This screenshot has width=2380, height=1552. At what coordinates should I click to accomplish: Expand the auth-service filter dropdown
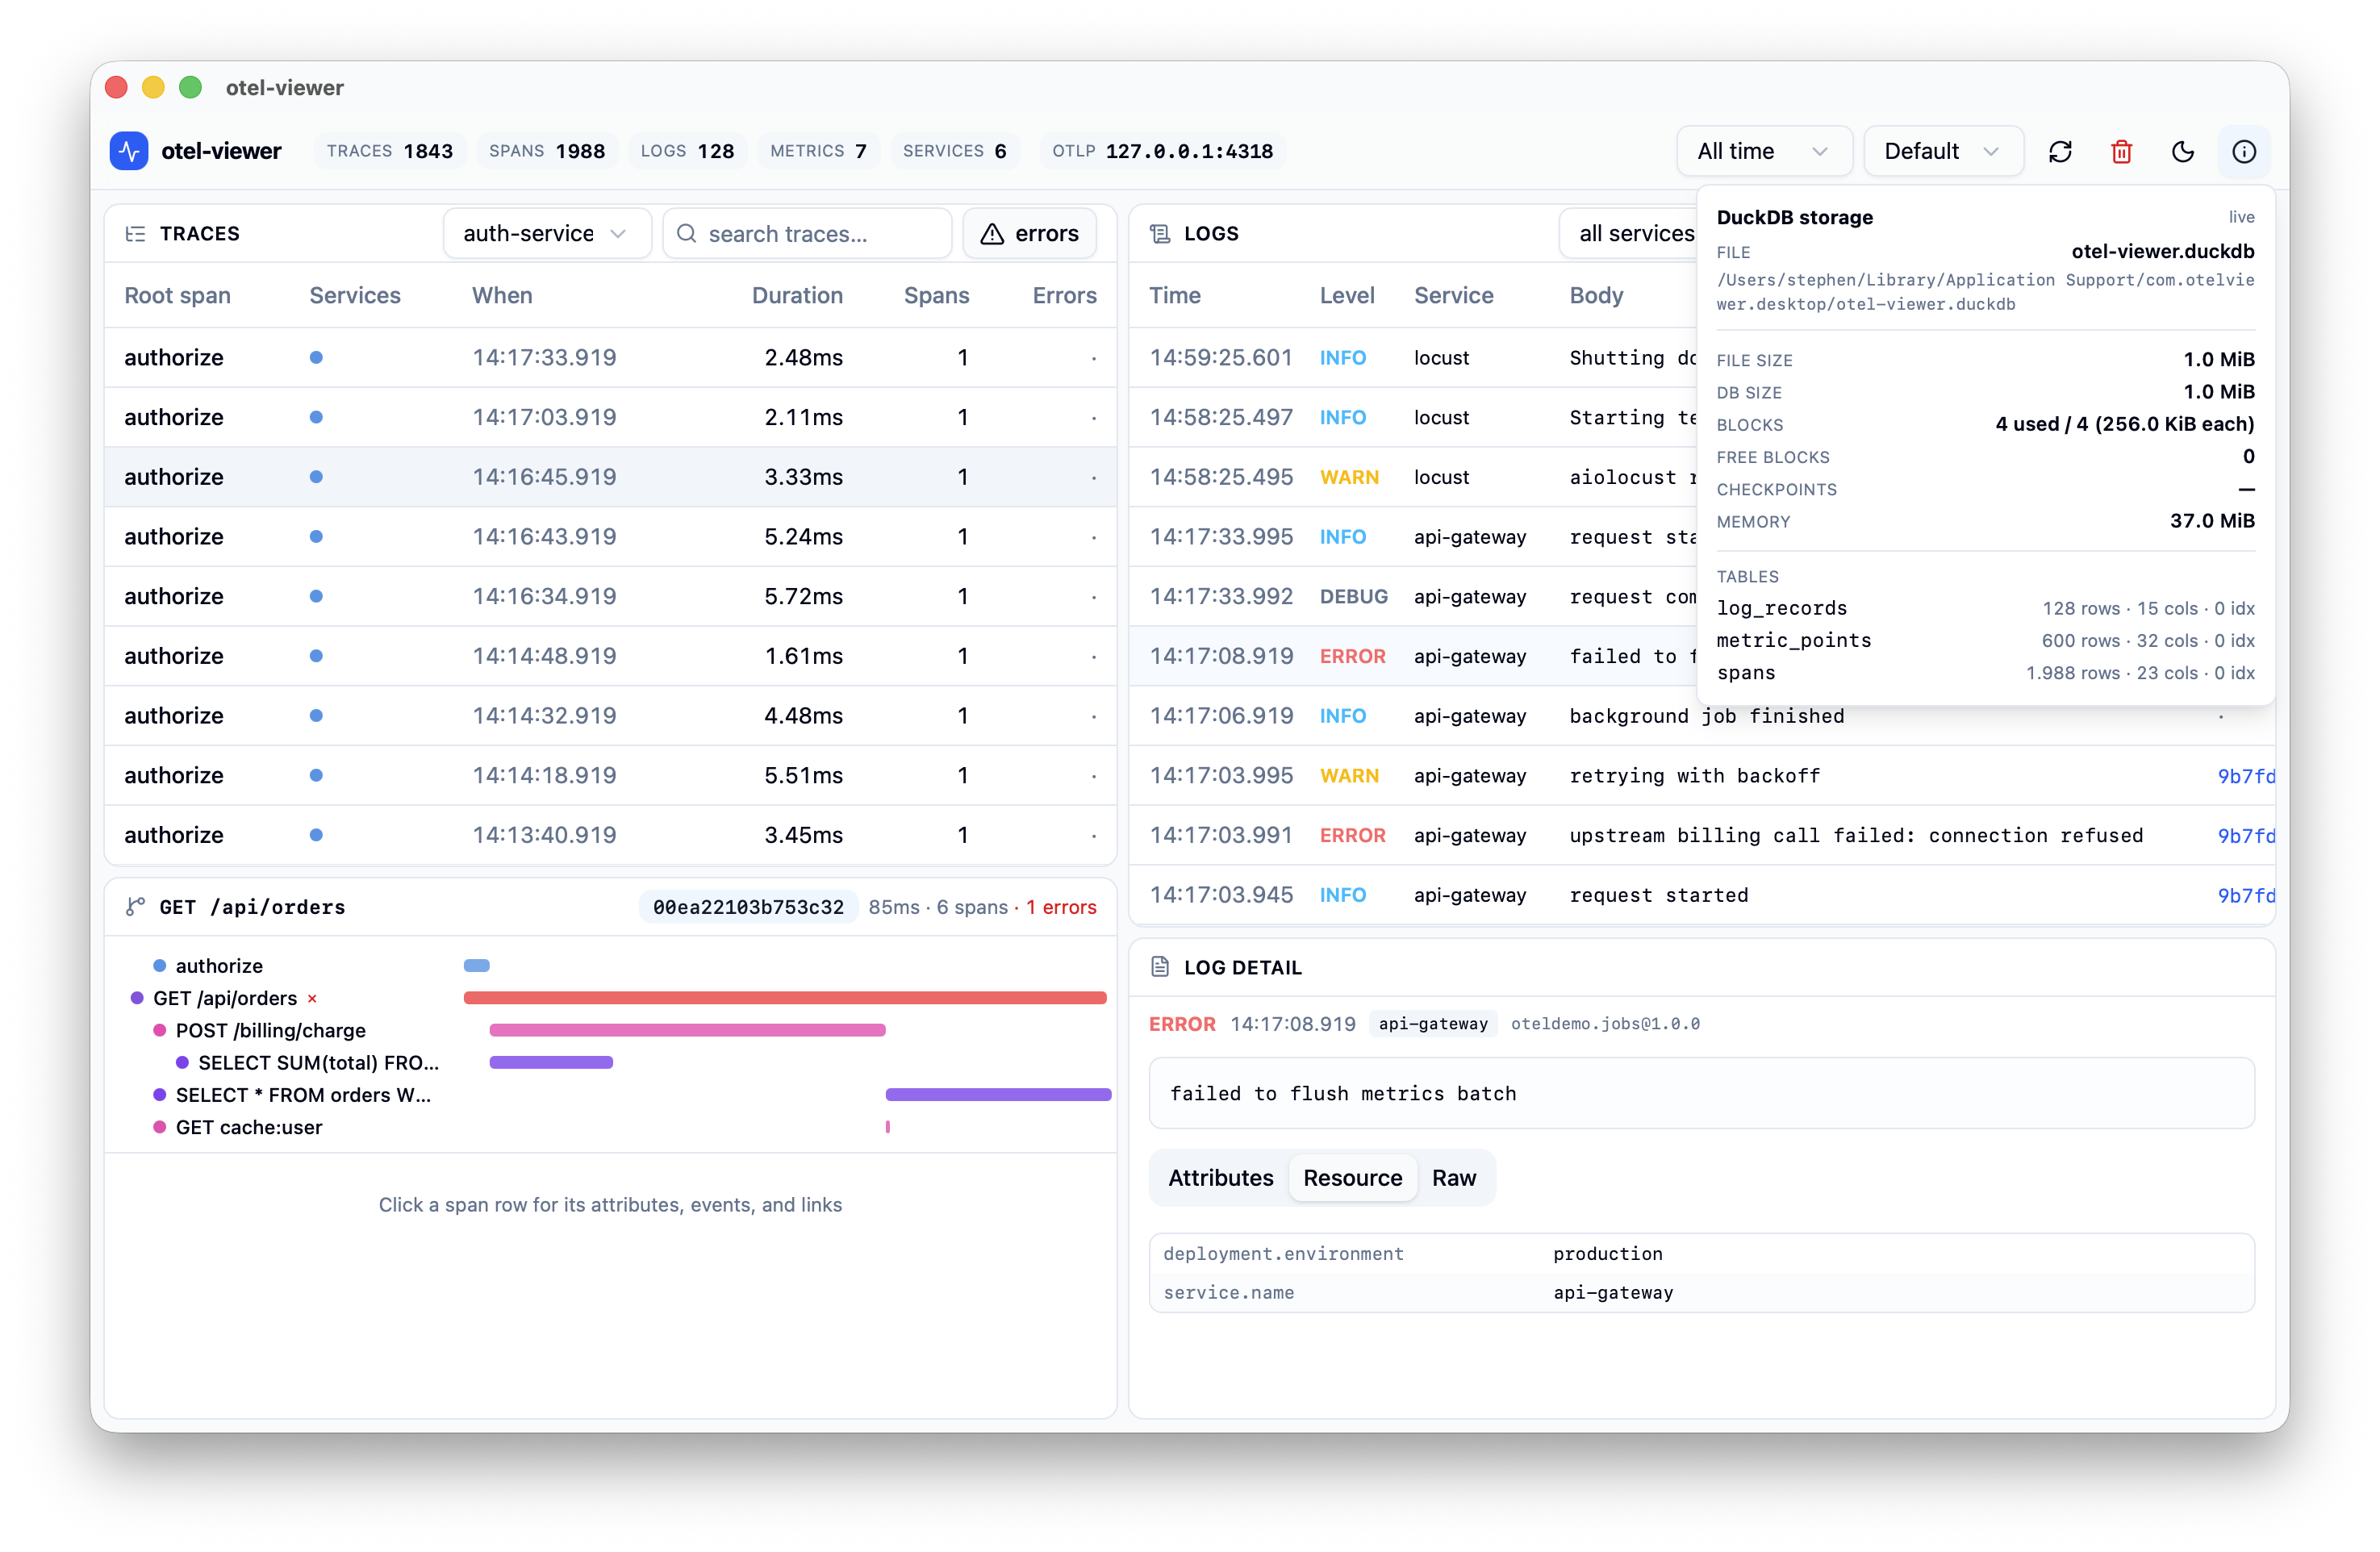click(546, 234)
